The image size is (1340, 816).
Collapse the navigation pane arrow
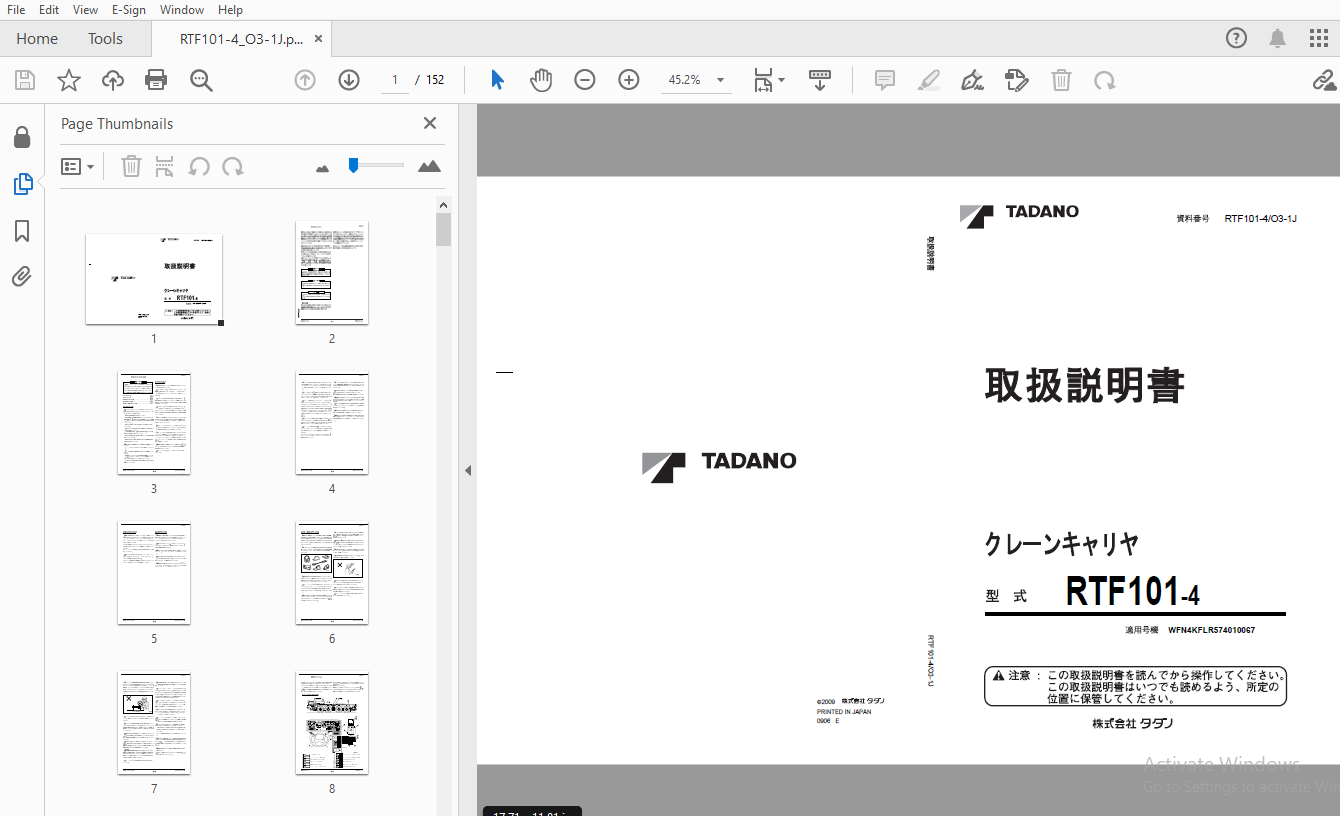click(x=467, y=470)
